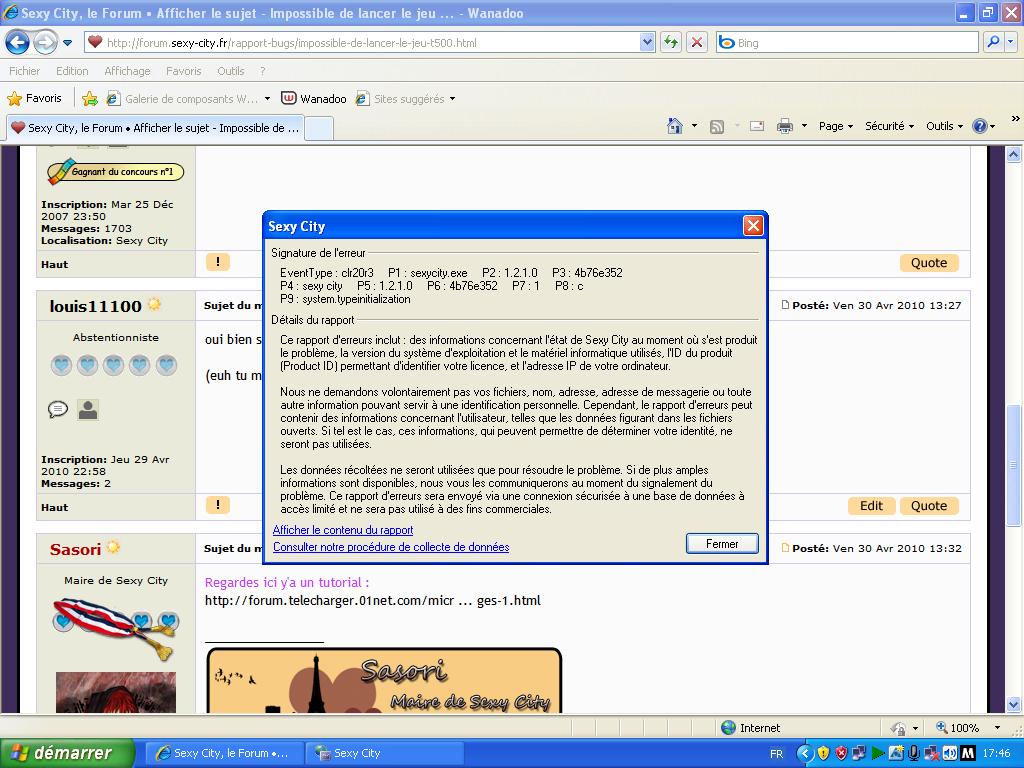Click the report icon on the top post
The width and height of the screenshot is (1024, 768).
pyautogui.click(x=217, y=262)
